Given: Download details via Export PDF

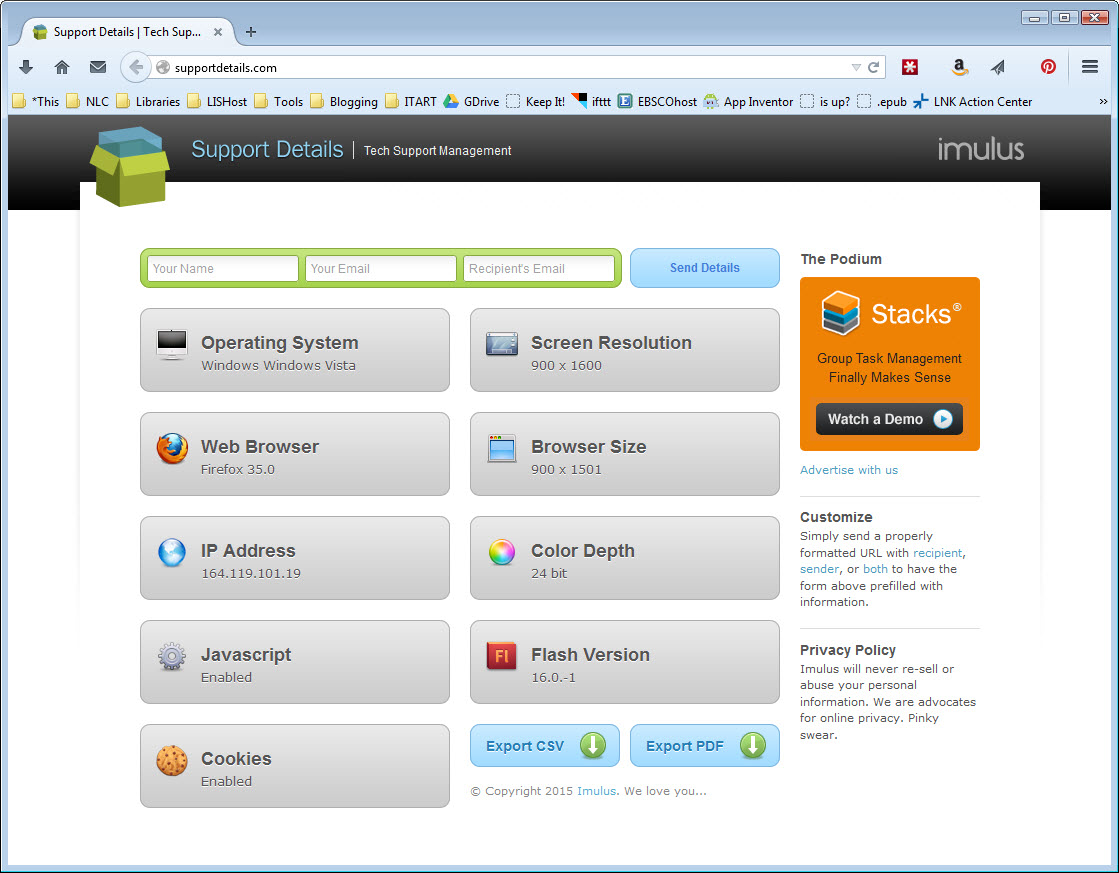Looking at the screenshot, I should (x=704, y=746).
